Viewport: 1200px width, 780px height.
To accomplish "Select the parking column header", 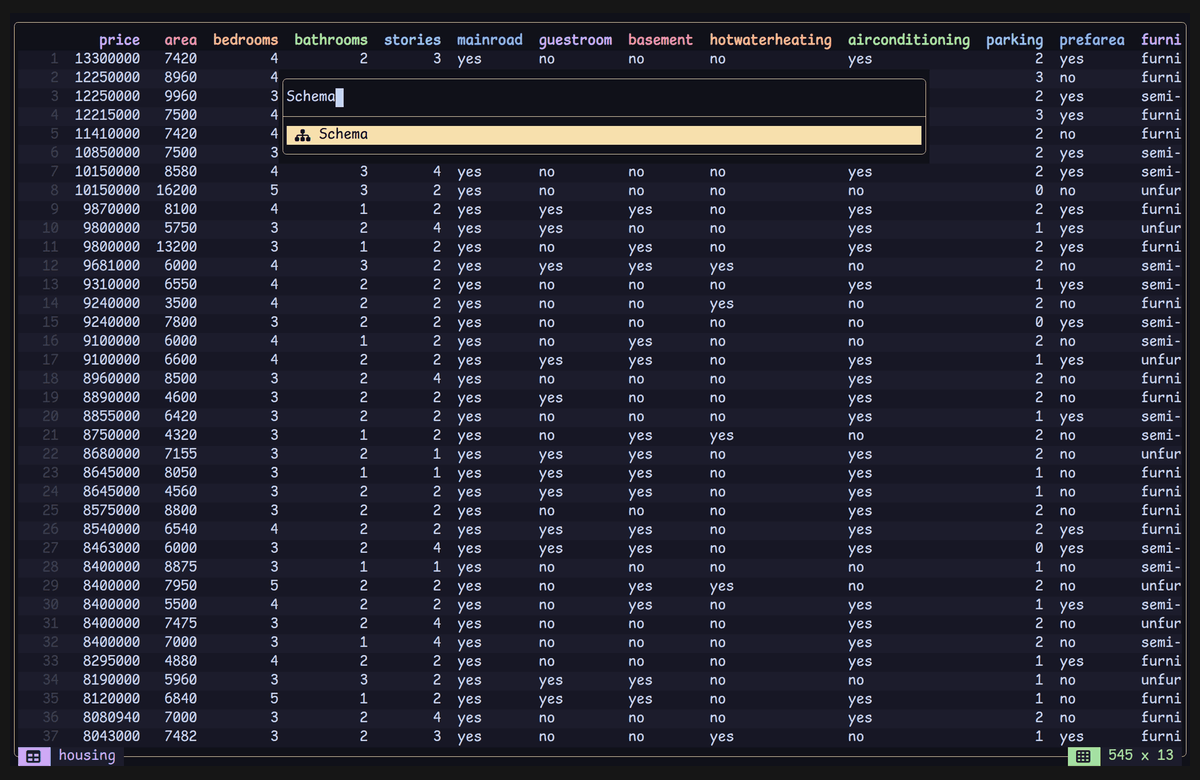I will tap(1015, 40).
